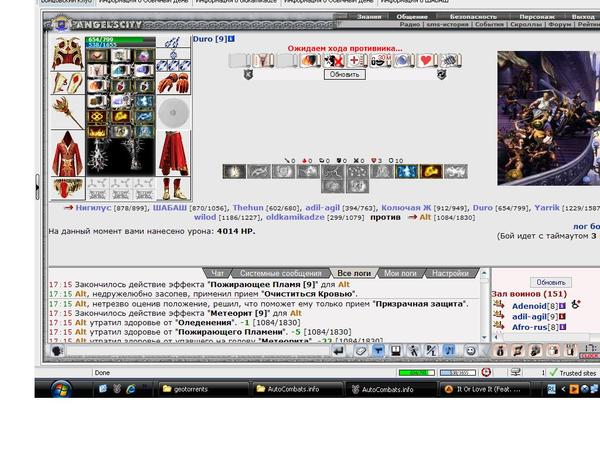Click the log scroll down arrow
The width and height of the screenshot is (600, 450).
(484, 338)
